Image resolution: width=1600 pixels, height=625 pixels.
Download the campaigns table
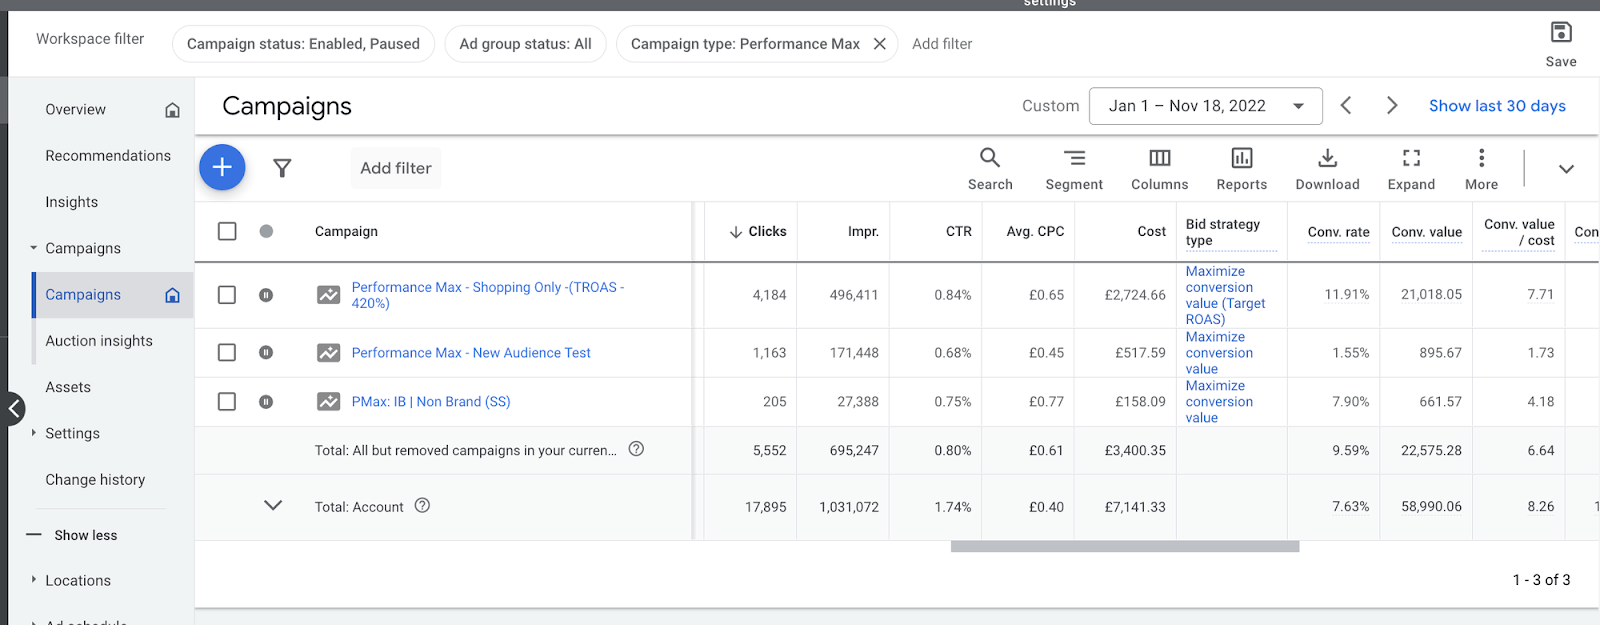pyautogui.click(x=1327, y=169)
